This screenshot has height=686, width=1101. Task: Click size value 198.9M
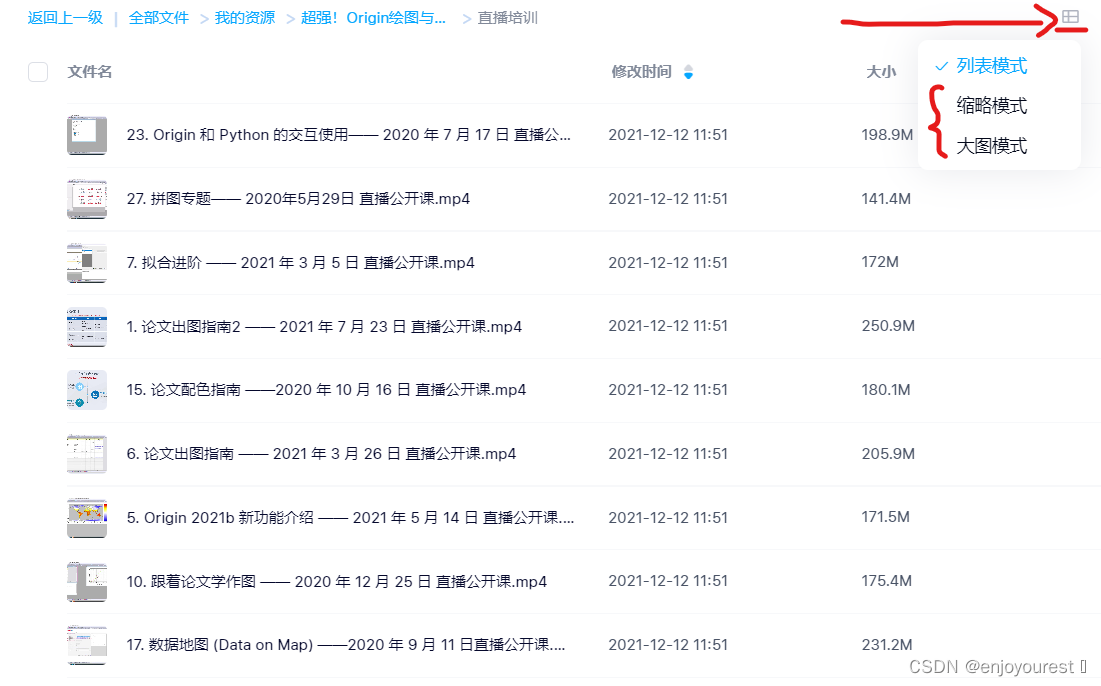click(888, 135)
